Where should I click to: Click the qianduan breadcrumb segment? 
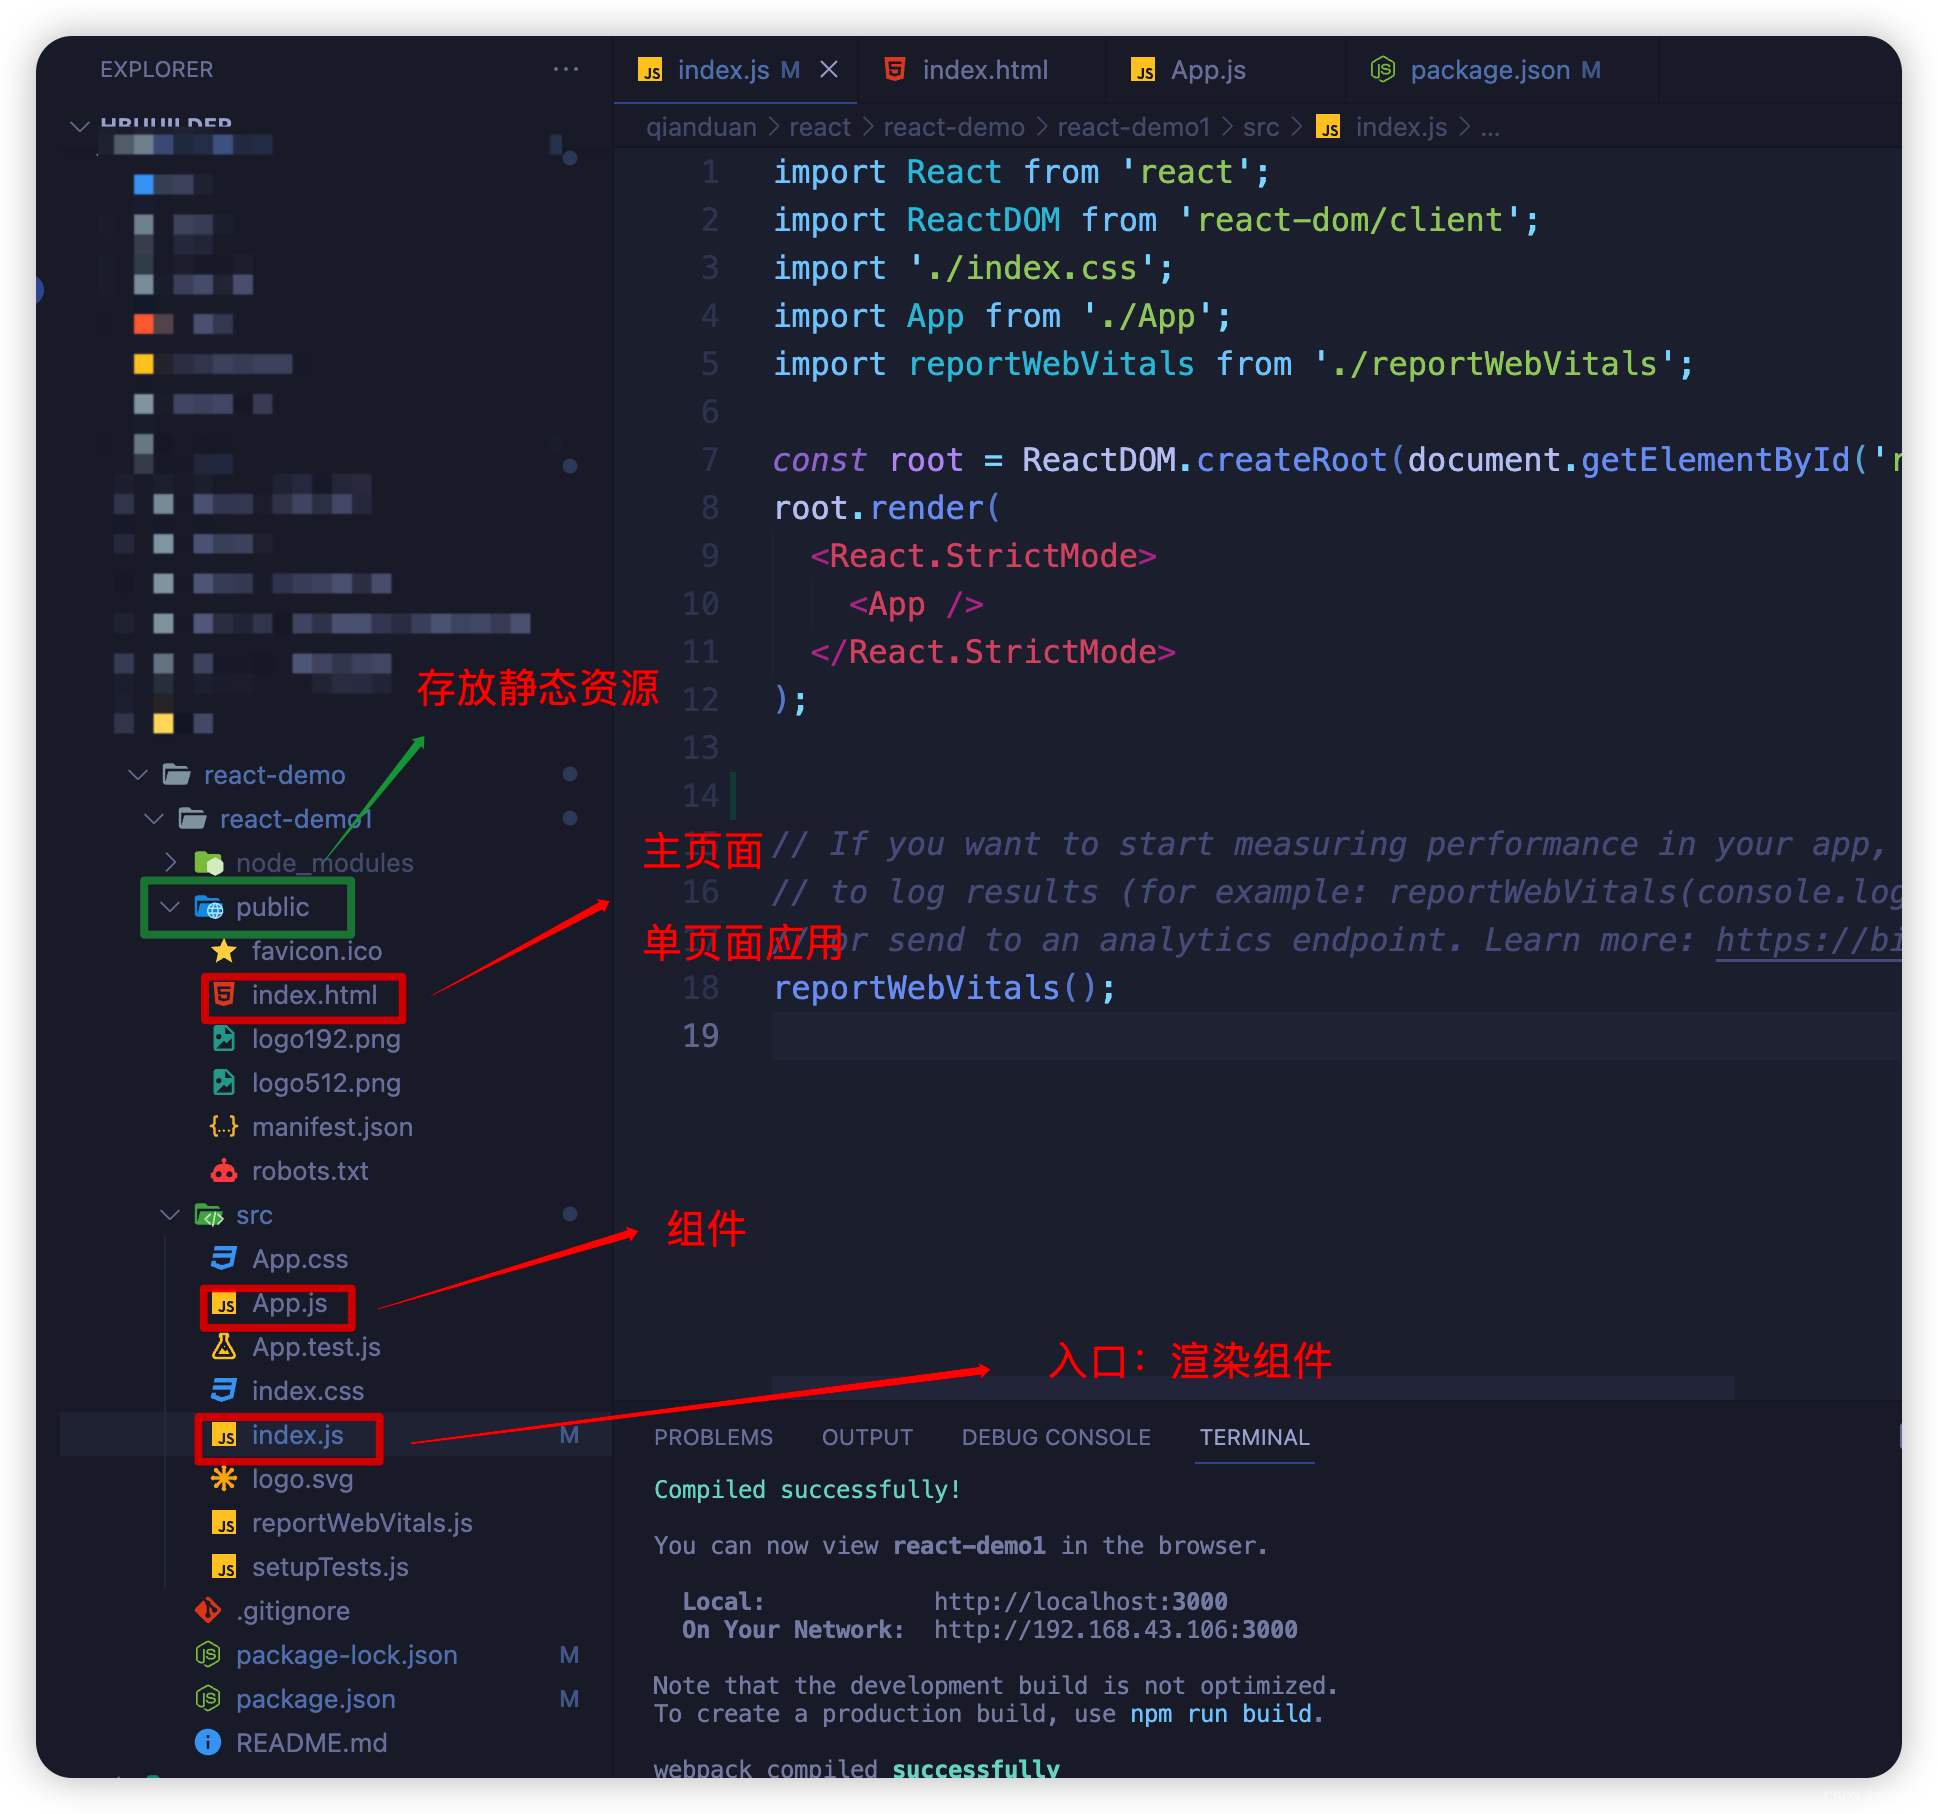pos(701,127)
